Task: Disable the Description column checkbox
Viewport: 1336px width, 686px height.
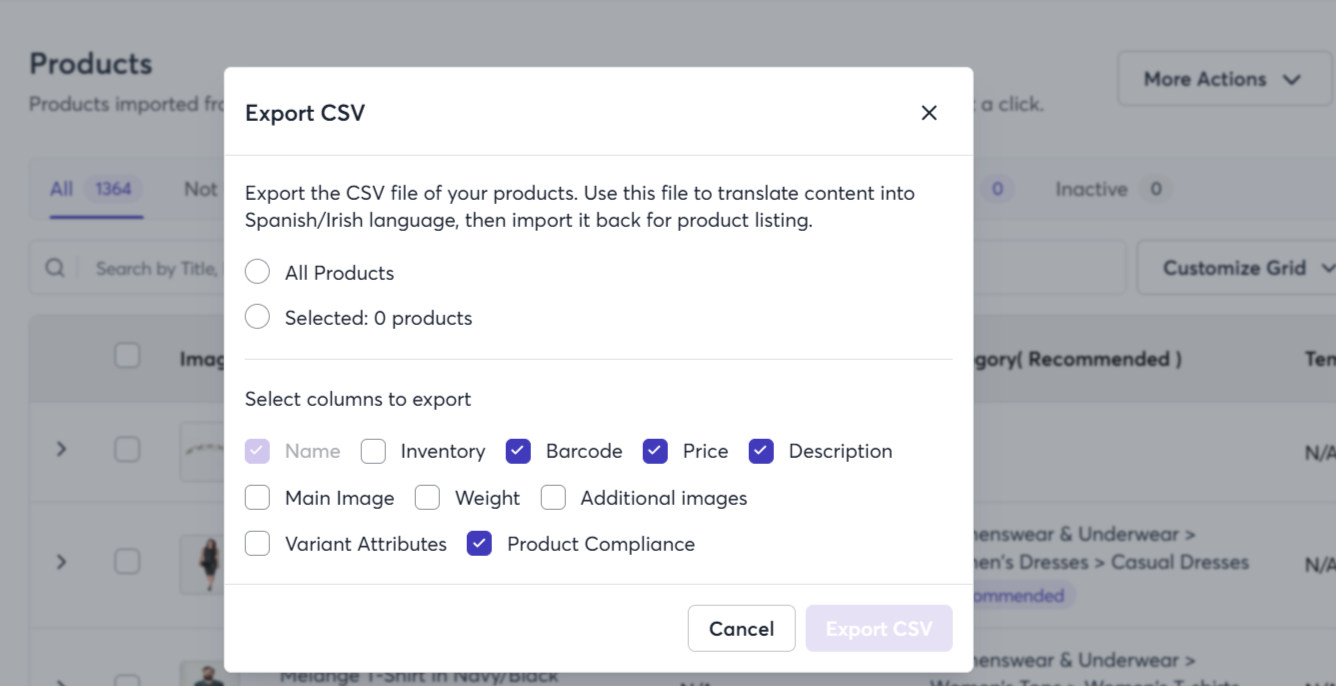Action: tap(761, 451)
